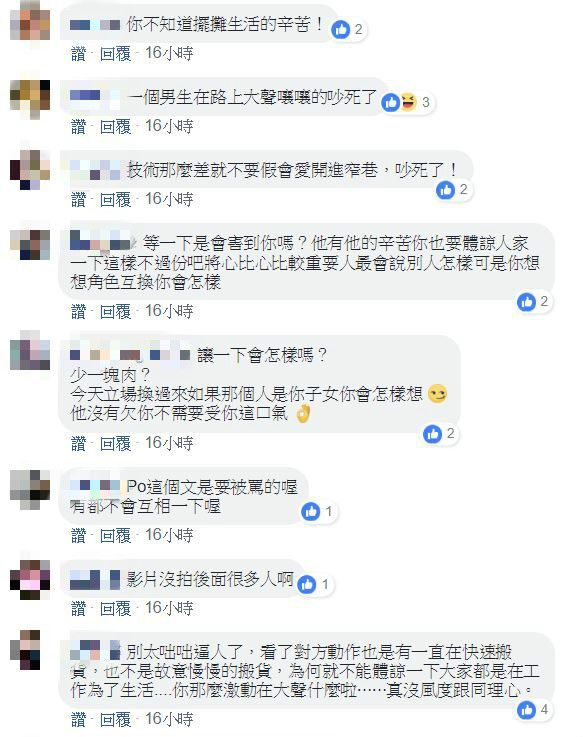Click thumbs-up reaction on 技術那麼差 comment

click(x=445, y=190)
